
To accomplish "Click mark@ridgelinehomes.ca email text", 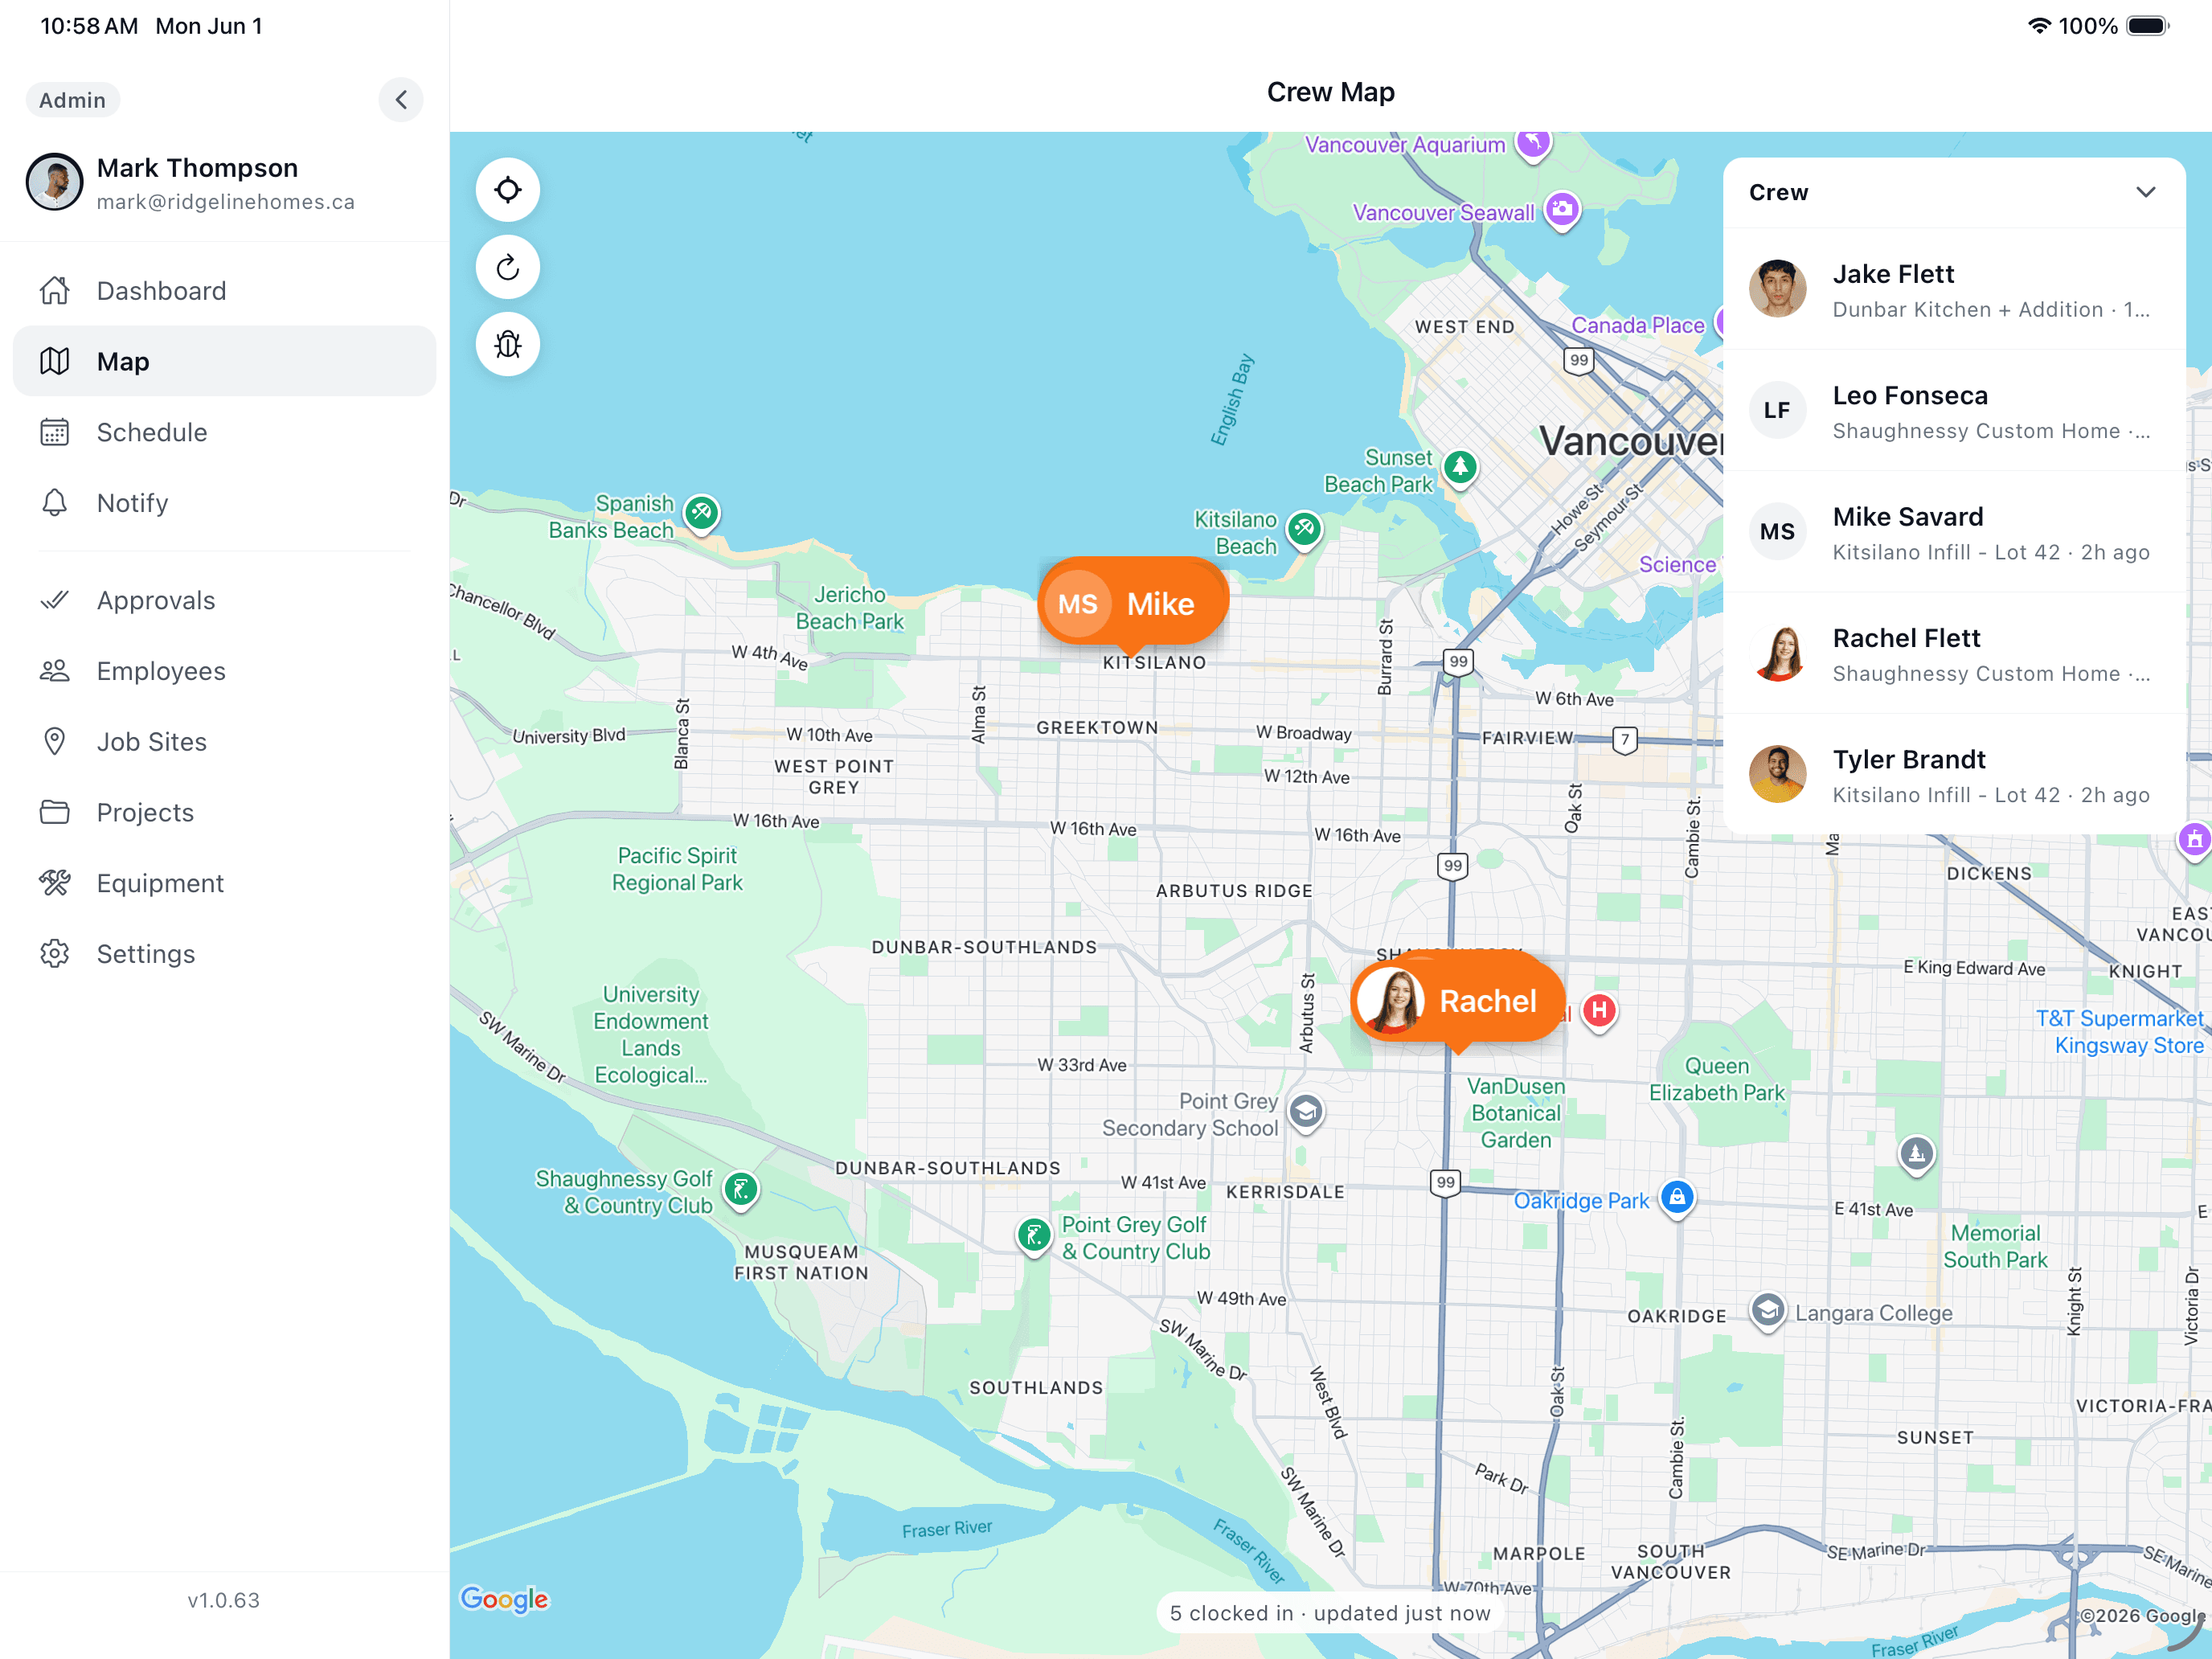I will point(226,202).
